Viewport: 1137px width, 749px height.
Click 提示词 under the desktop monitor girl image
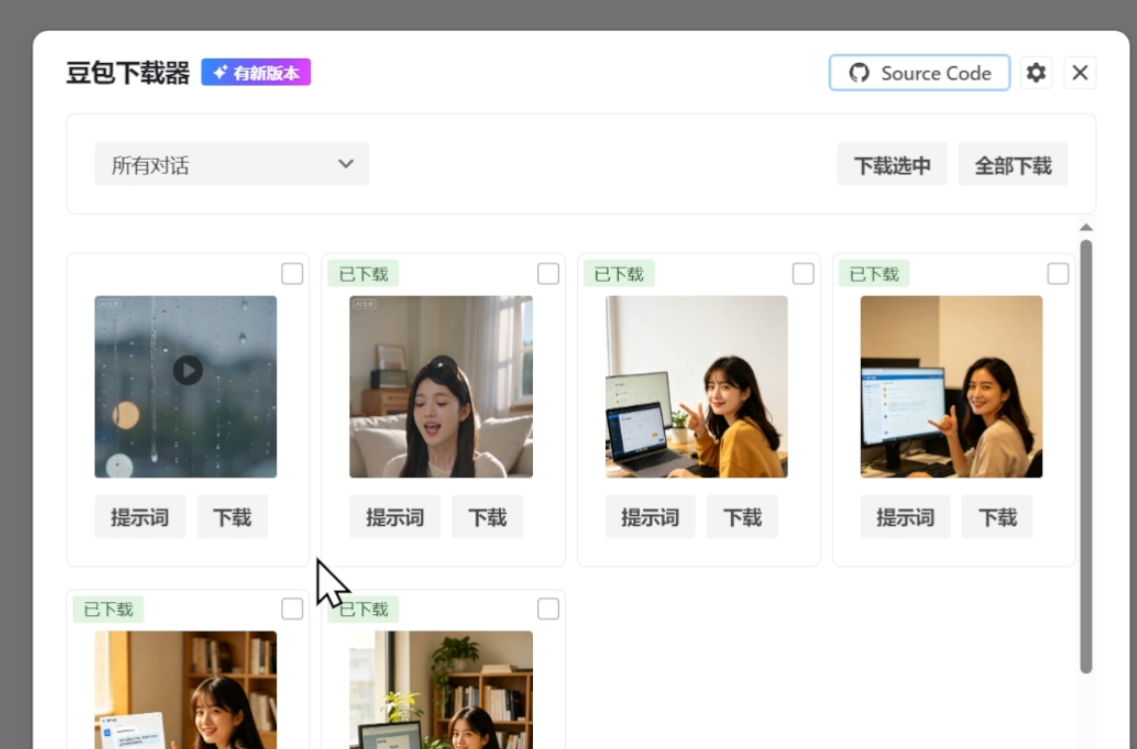point(905,517)
